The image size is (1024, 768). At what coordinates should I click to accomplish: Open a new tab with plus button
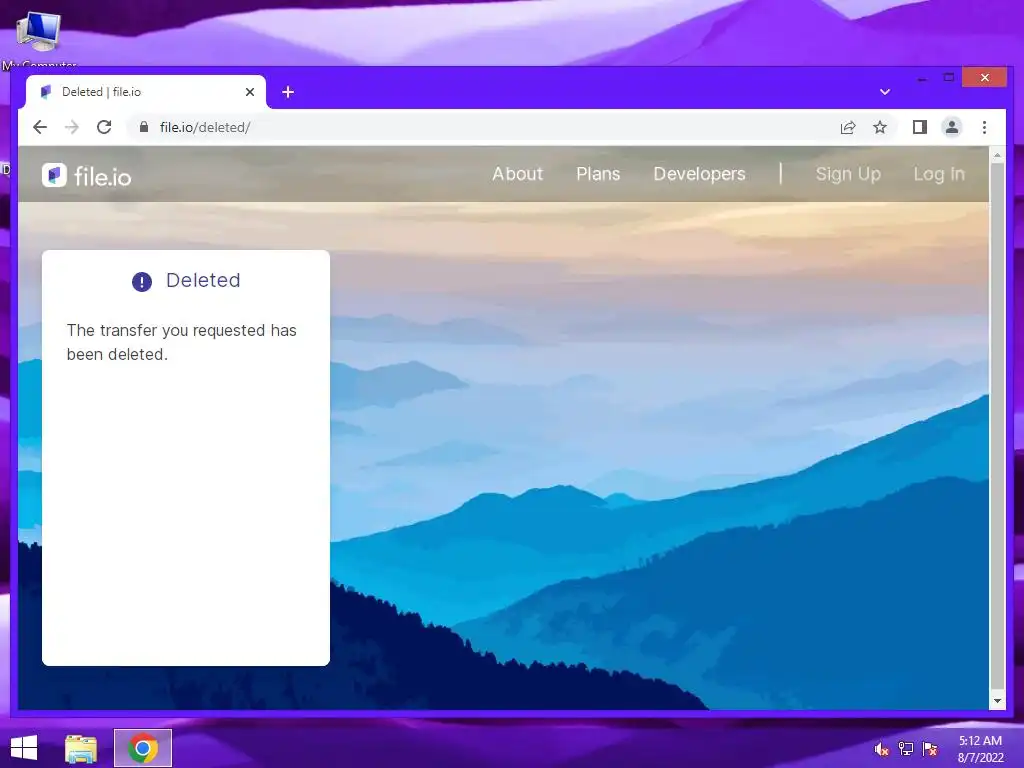tap(288, 92)
